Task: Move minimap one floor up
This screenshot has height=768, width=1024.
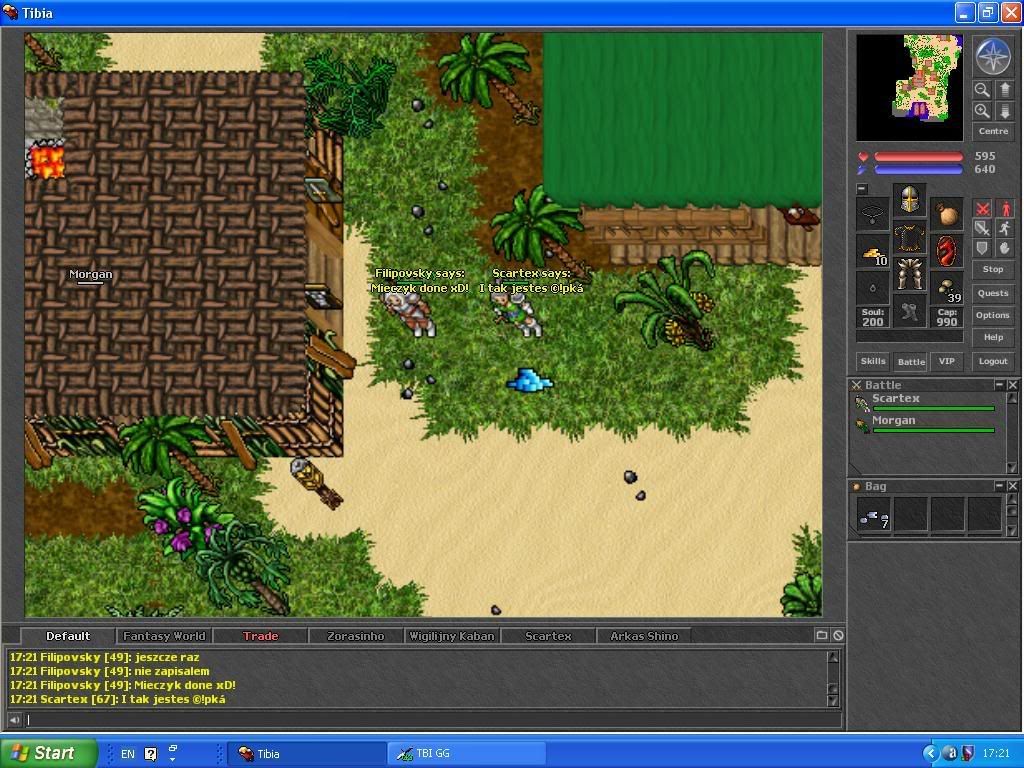Action: (1005, 89)
